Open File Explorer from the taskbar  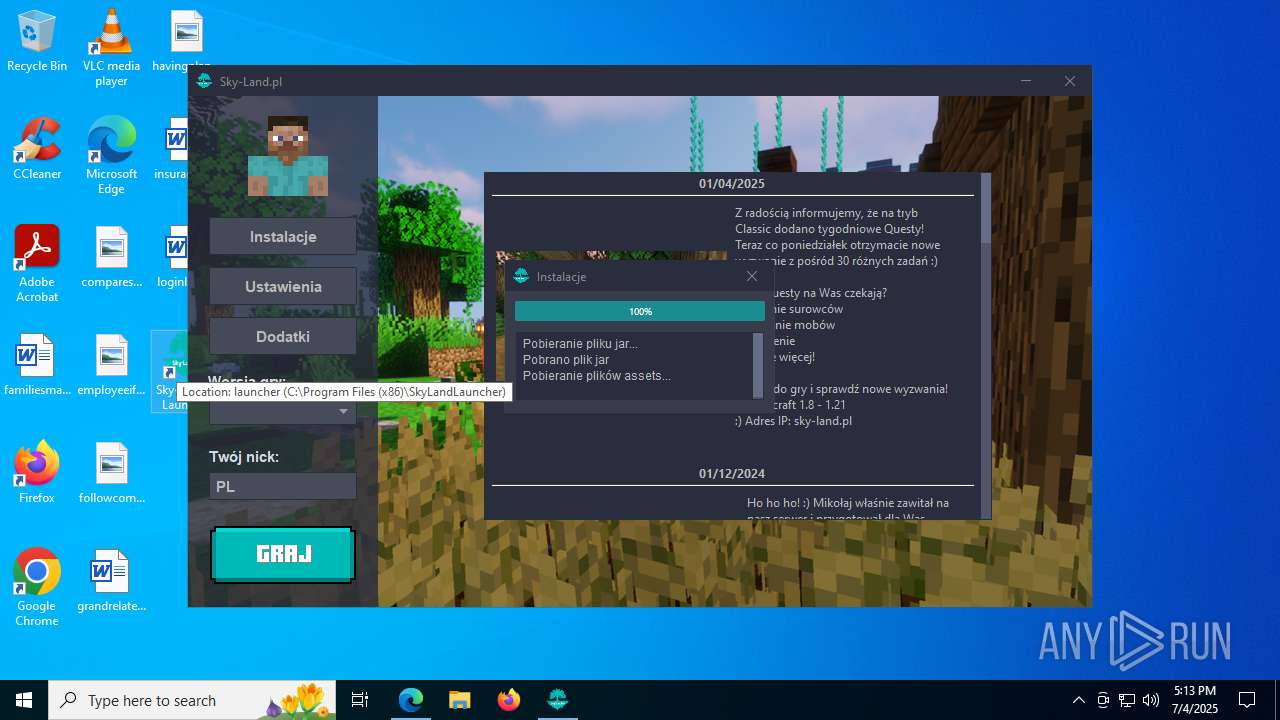coord(460,700)
